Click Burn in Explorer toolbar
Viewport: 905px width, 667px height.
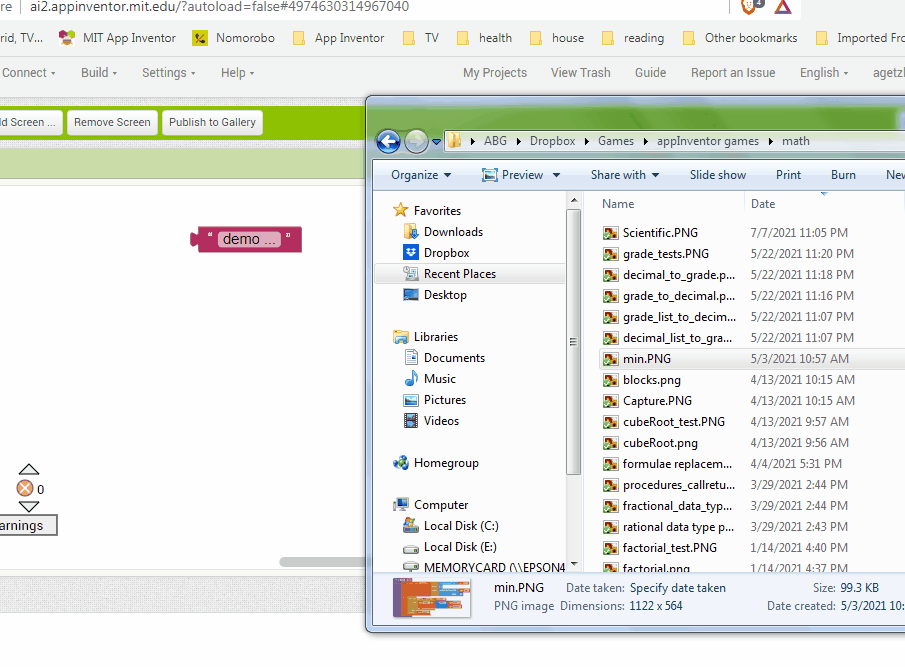pyautogui.click(x=843, y=175)
